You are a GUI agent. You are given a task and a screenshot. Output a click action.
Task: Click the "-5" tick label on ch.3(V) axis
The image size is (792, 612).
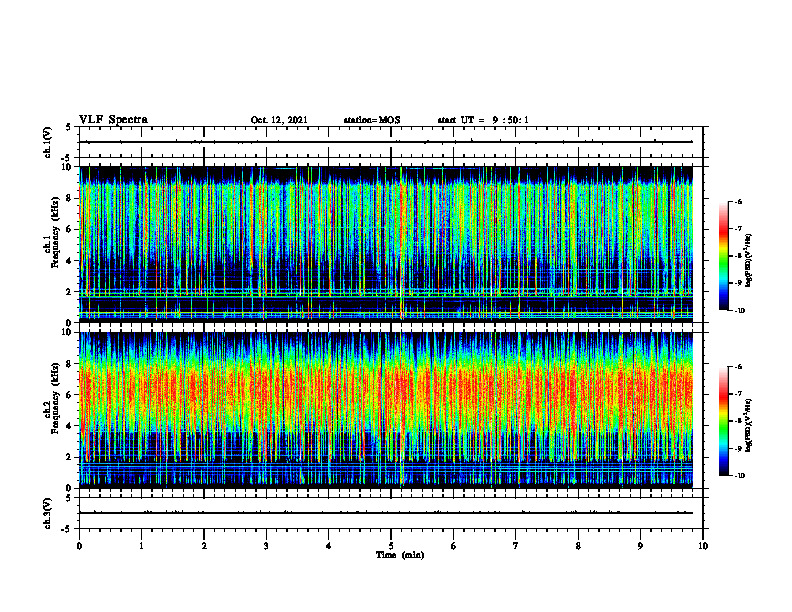pos(67,529)
